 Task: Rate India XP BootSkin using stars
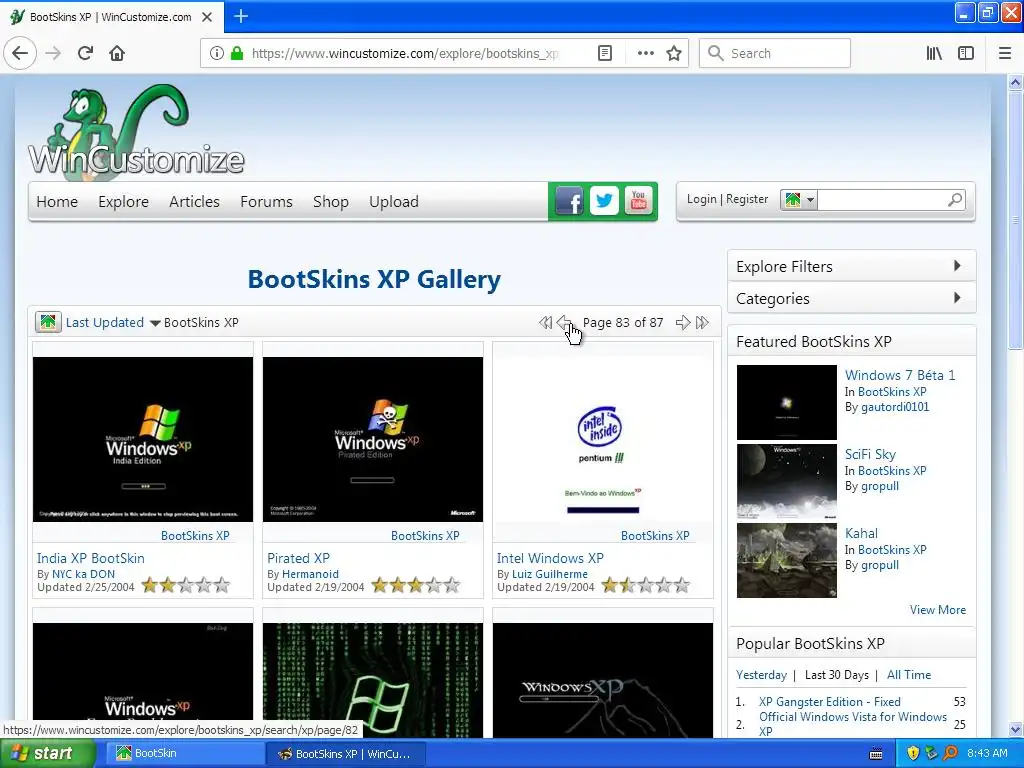pyautogui.click(x=185, y=585)
